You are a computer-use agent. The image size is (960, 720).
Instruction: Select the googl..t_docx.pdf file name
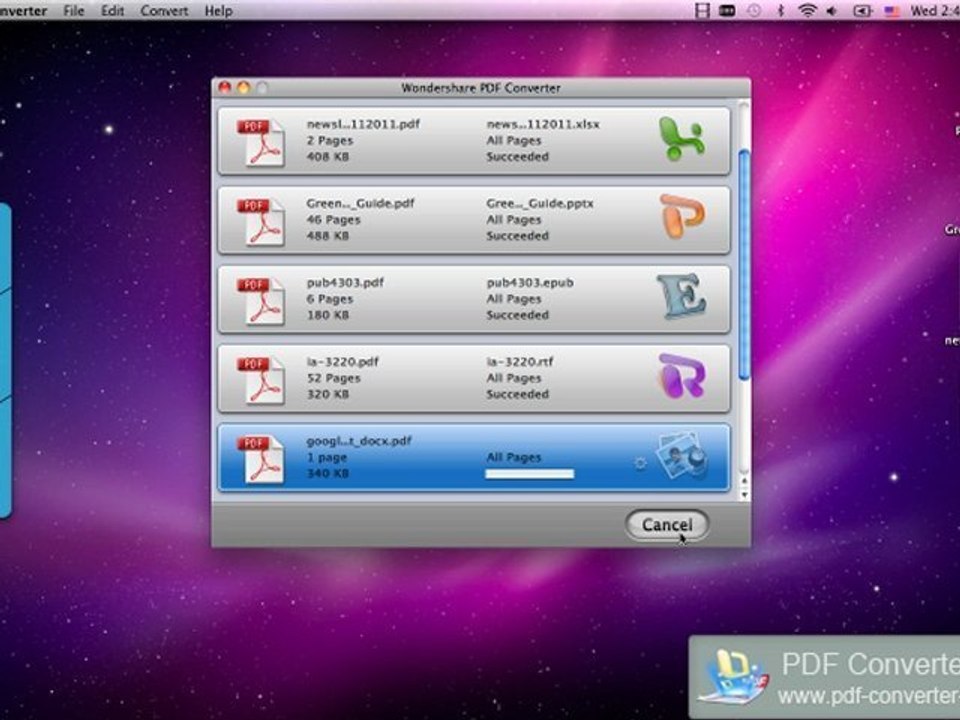(359, 441)
